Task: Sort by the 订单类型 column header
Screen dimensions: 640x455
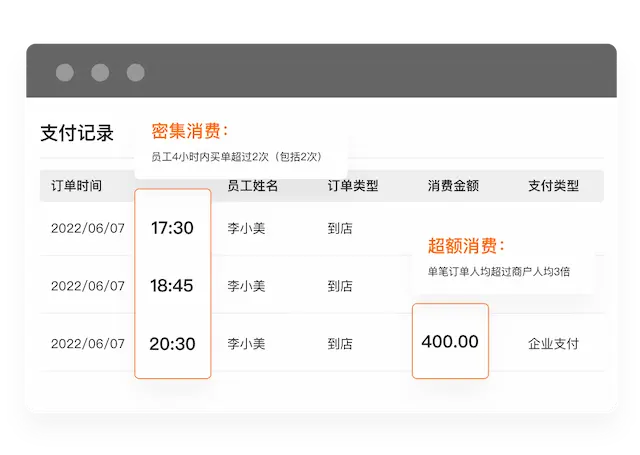Action: click(353, 186)
